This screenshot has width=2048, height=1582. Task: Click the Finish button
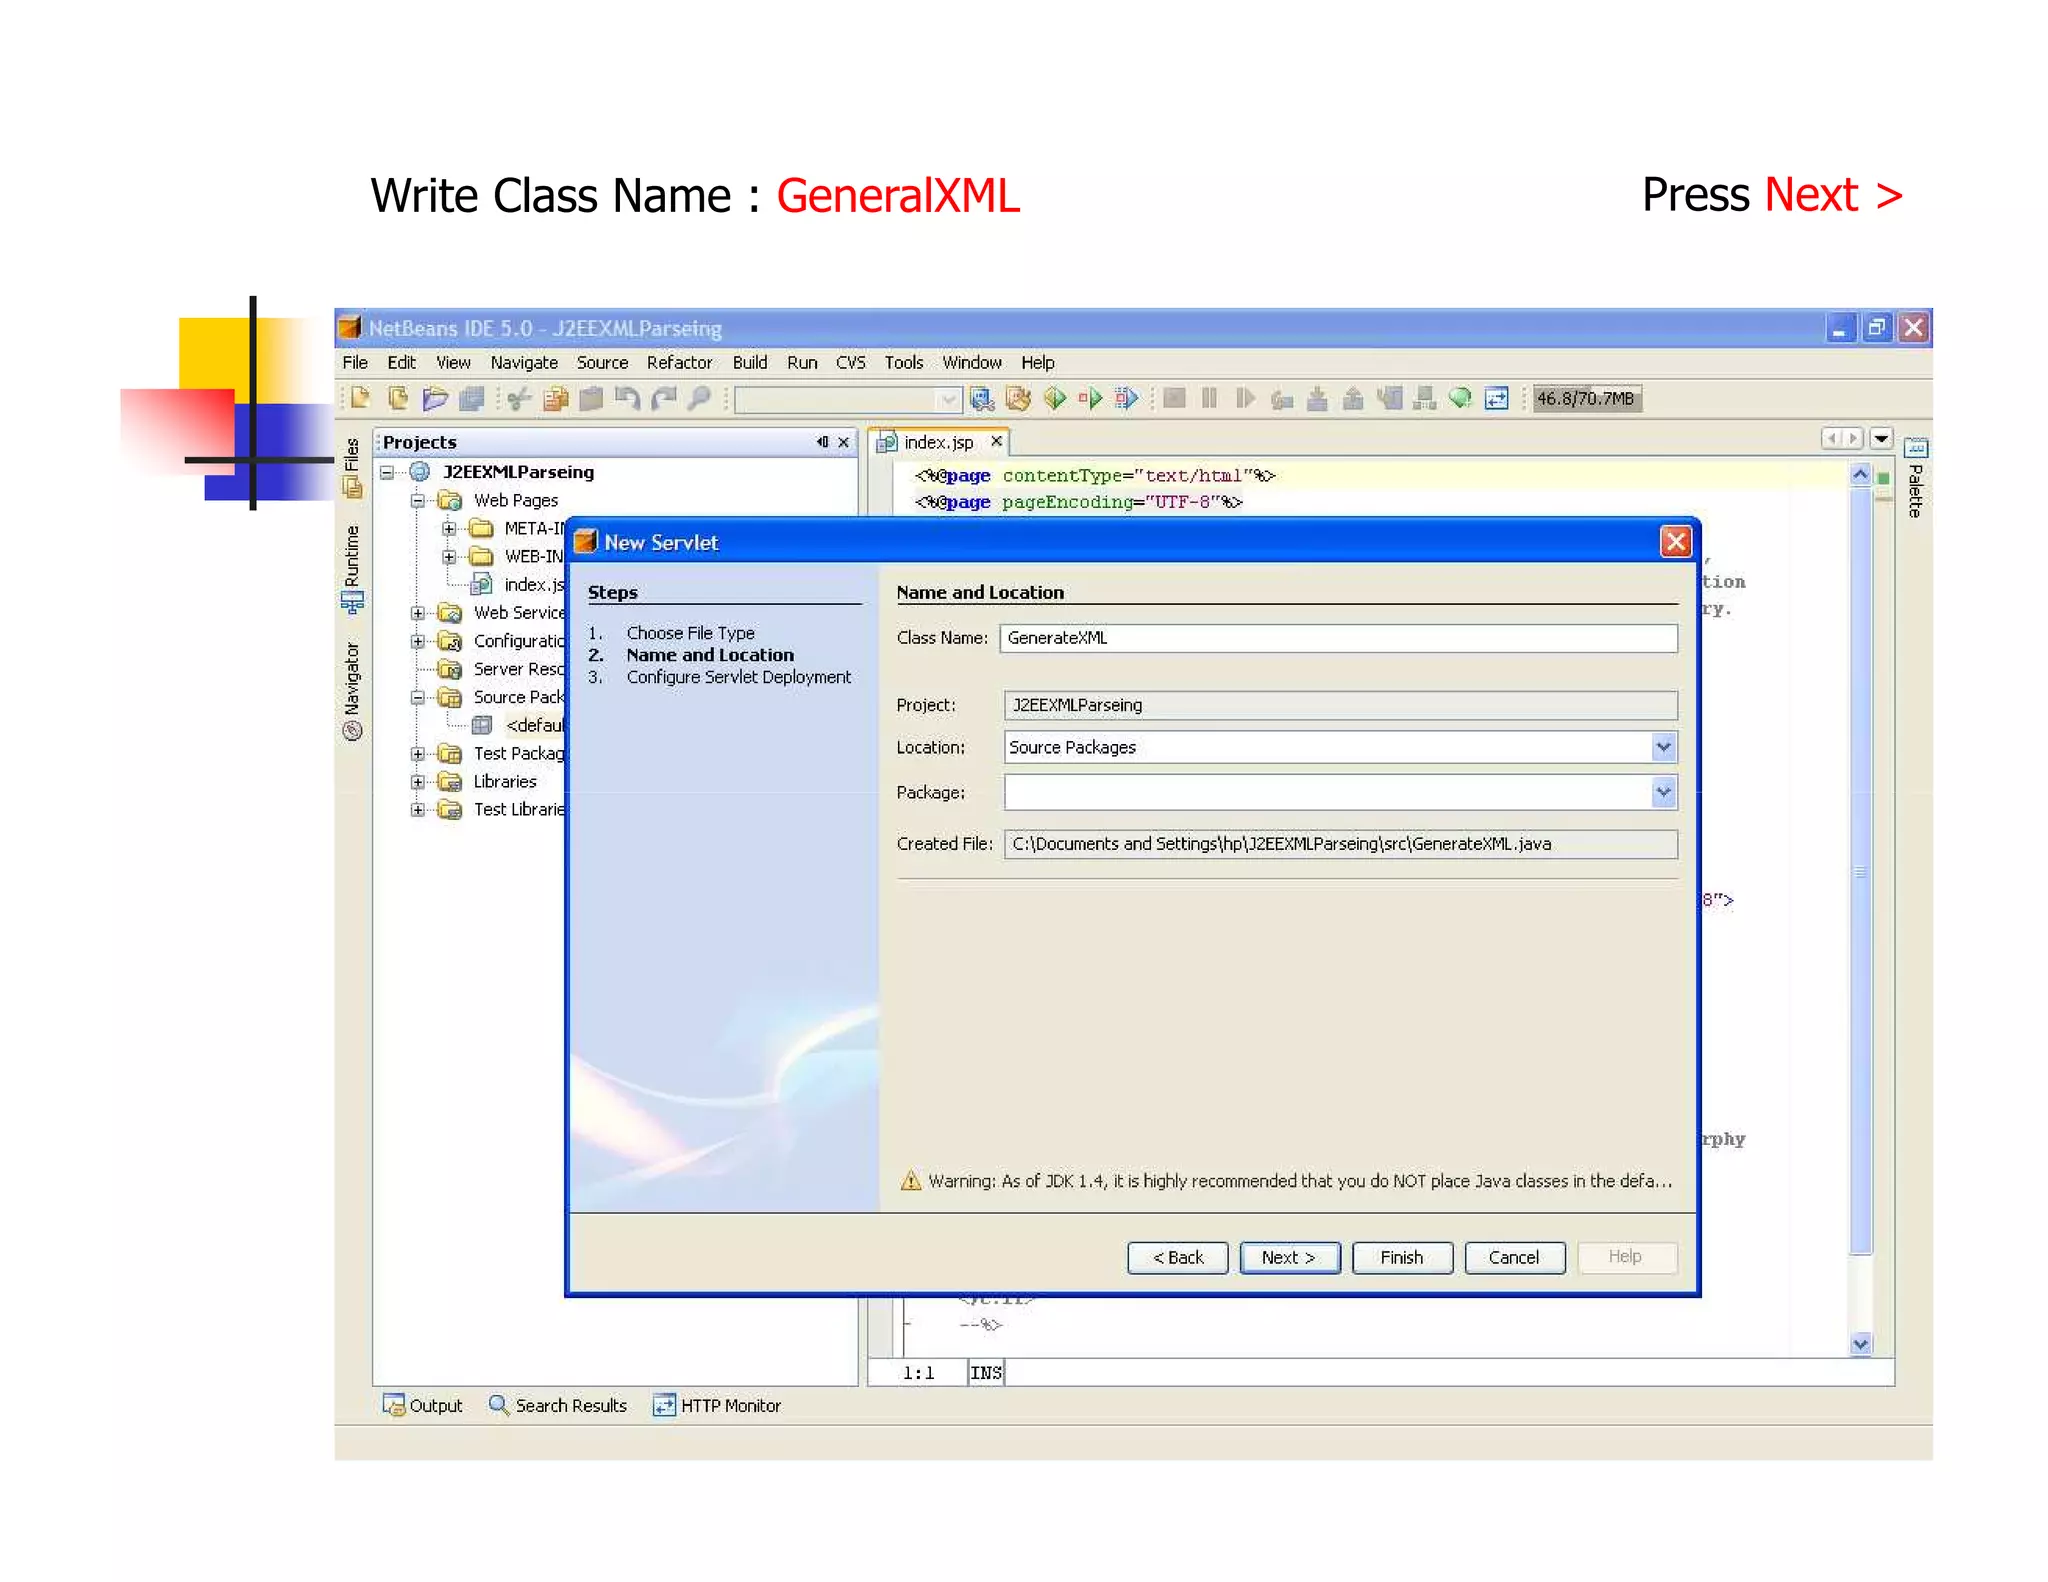[x=1402, y=1257]
